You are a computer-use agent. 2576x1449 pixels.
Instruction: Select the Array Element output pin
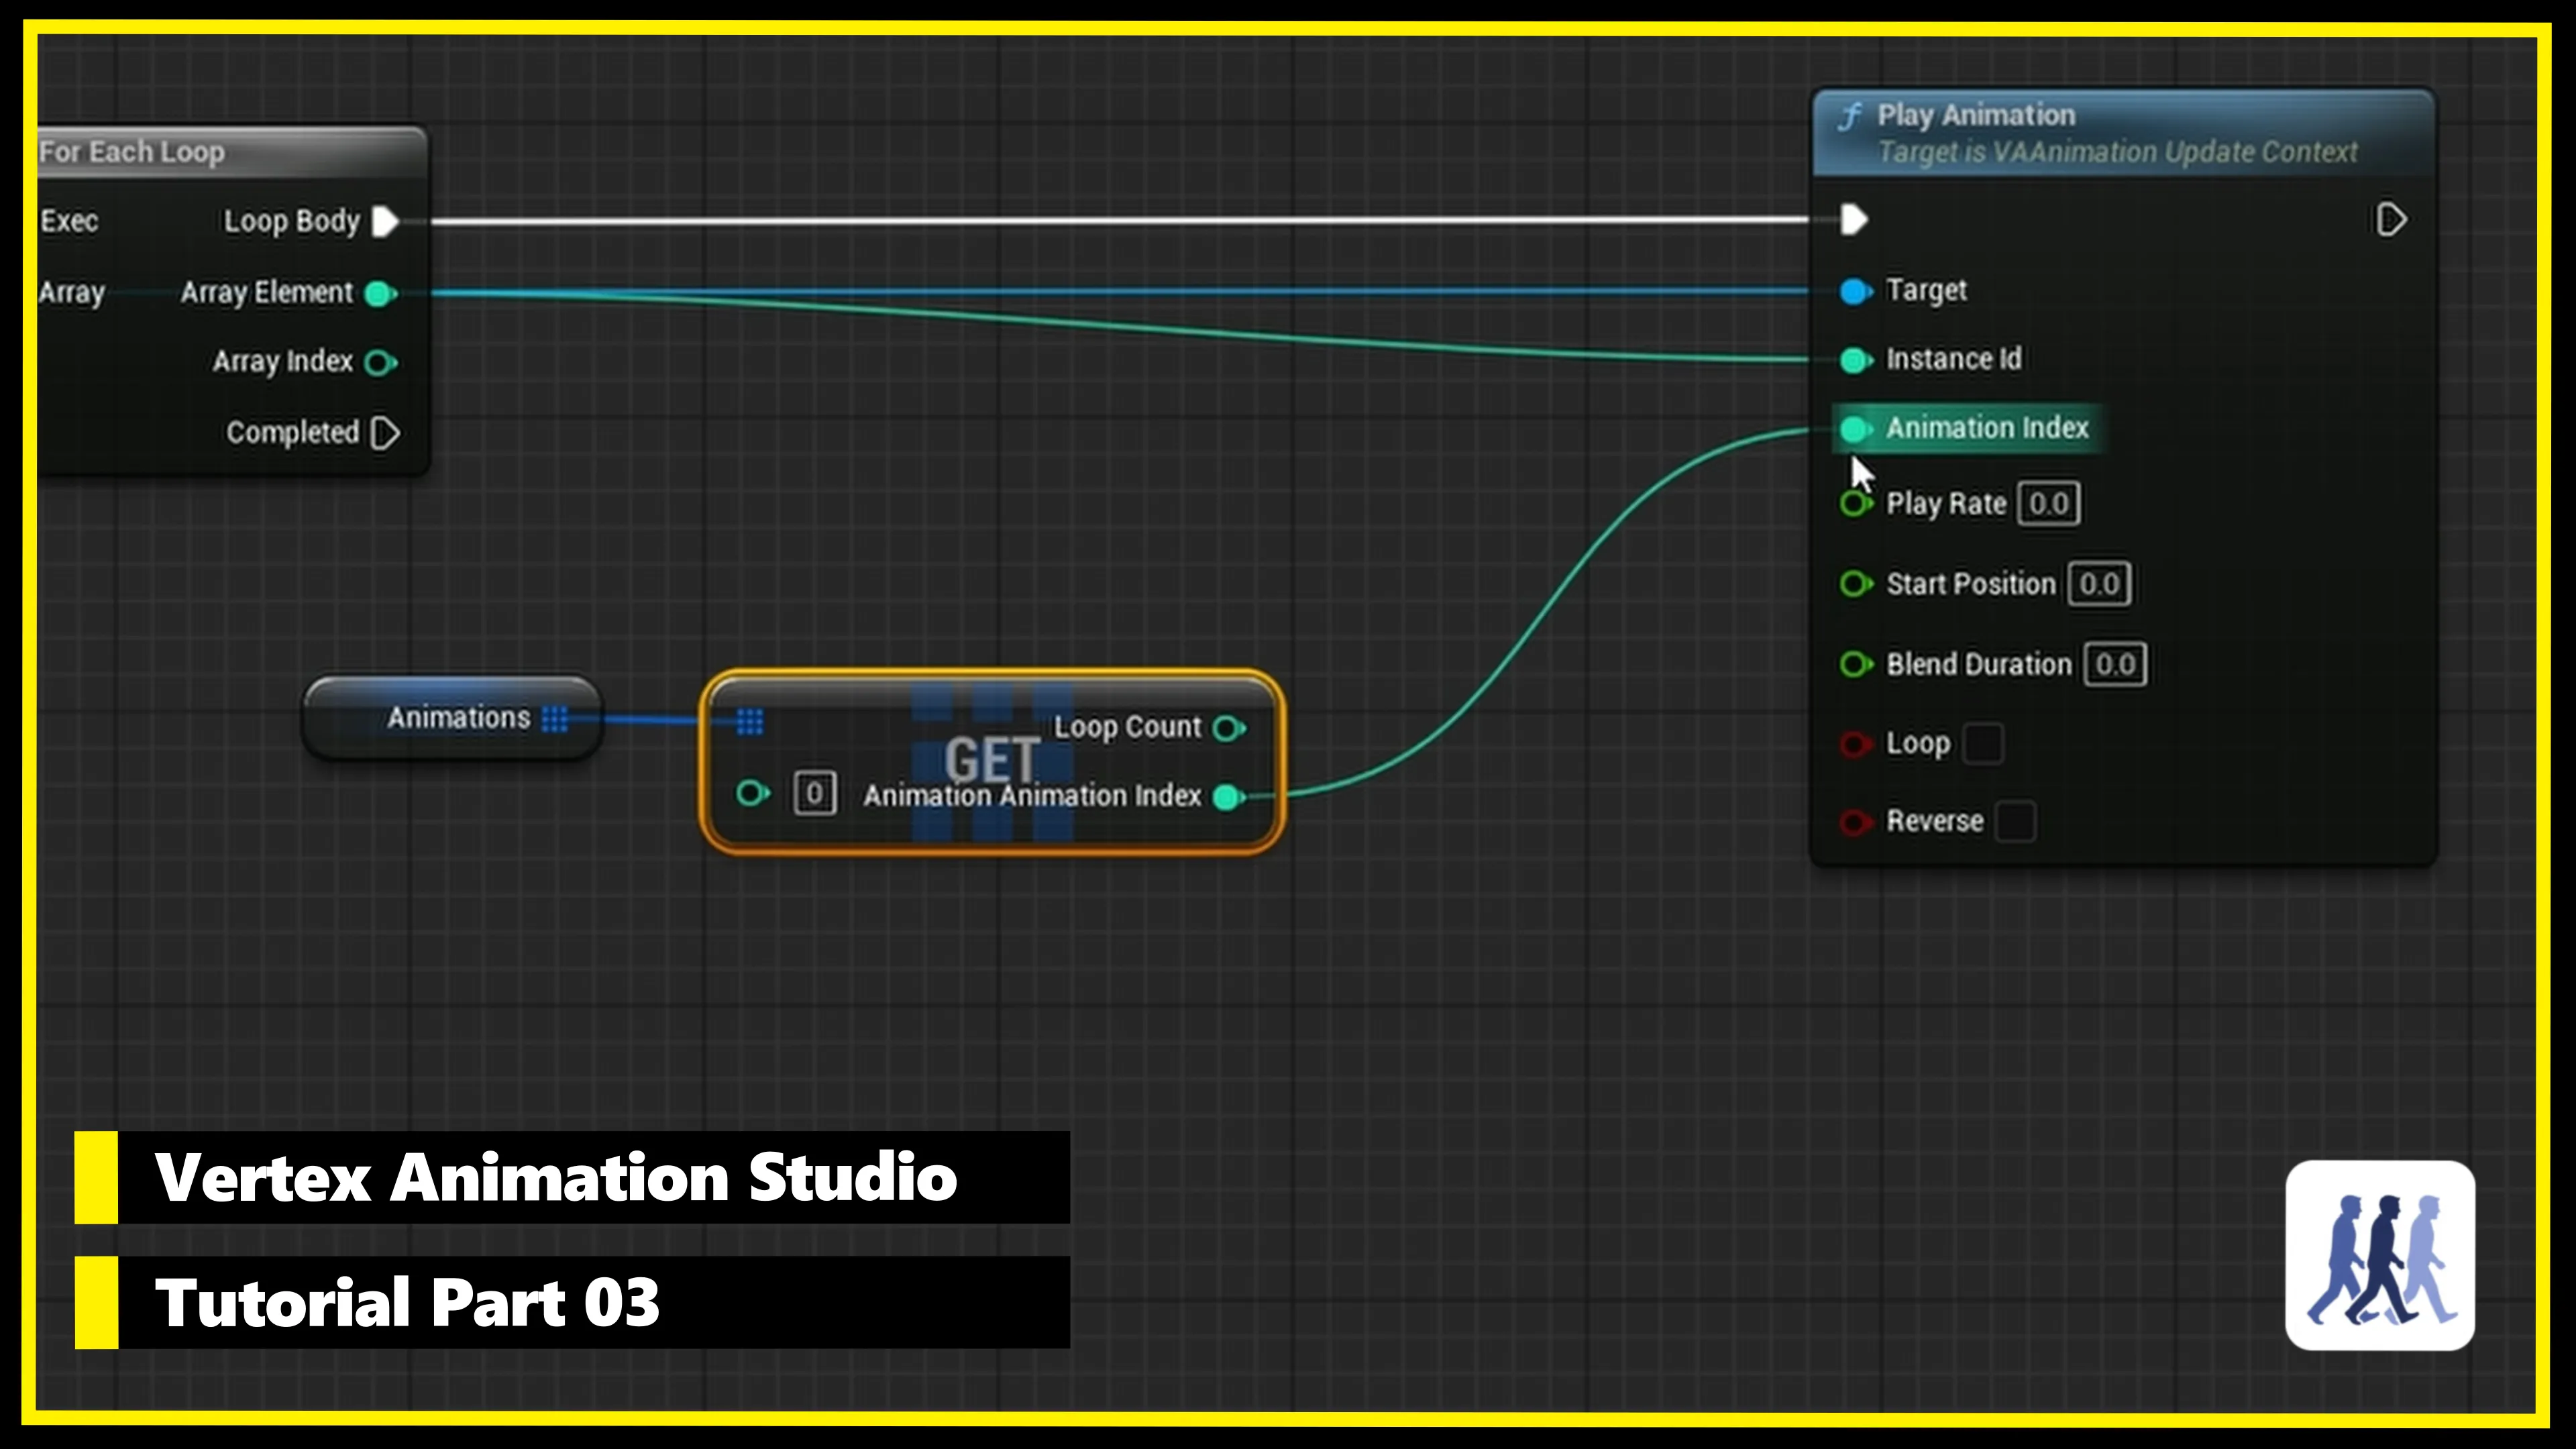coord(379,292)
